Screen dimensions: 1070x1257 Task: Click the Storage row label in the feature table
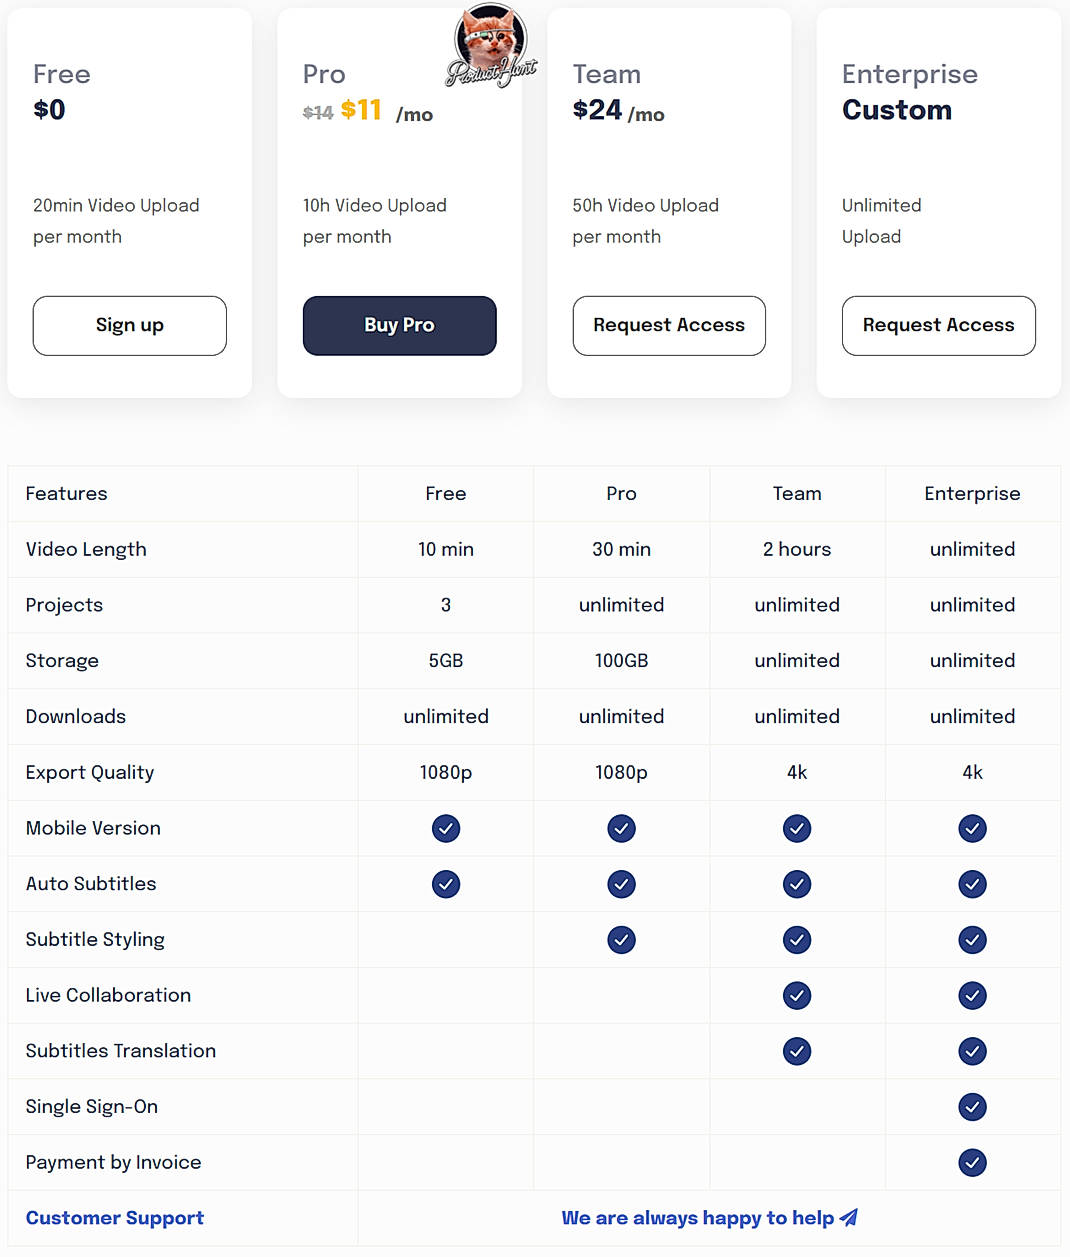coord(62,661)
